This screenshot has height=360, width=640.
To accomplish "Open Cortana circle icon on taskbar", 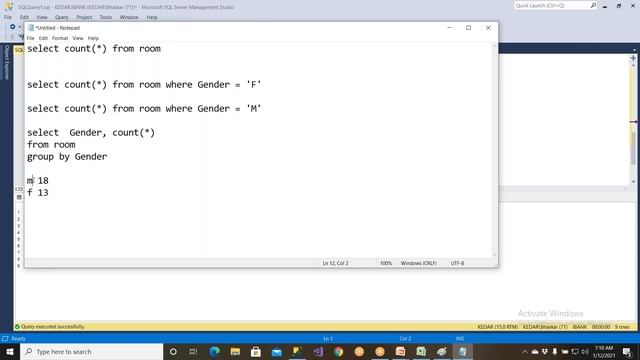I will (x=173, y=351).
